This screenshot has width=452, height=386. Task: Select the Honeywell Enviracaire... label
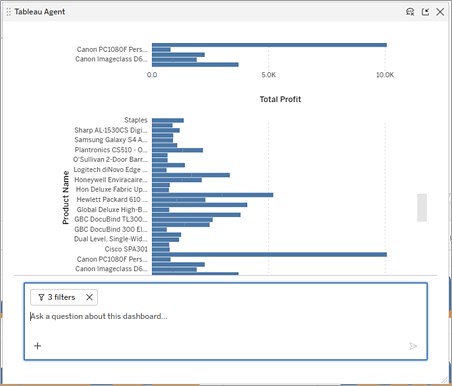(111, 180)
